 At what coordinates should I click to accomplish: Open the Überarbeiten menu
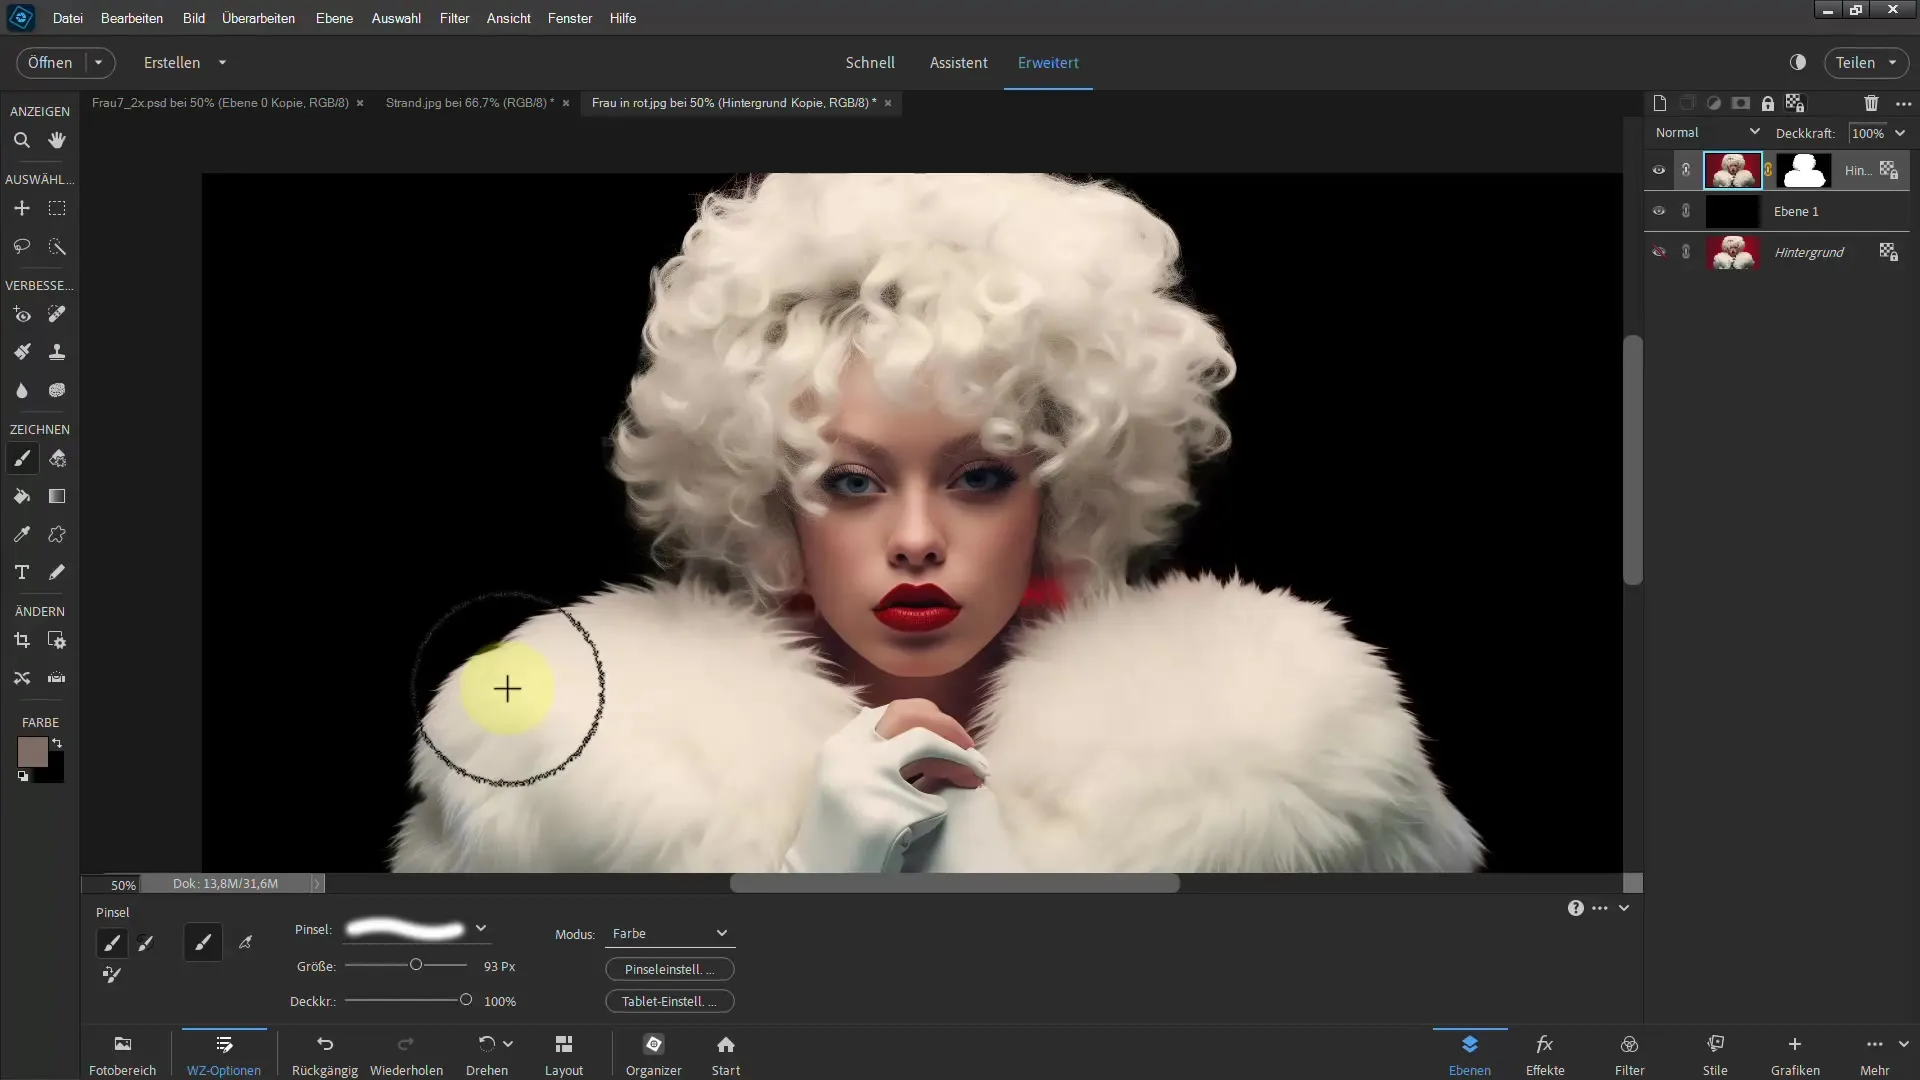(258, 18)
